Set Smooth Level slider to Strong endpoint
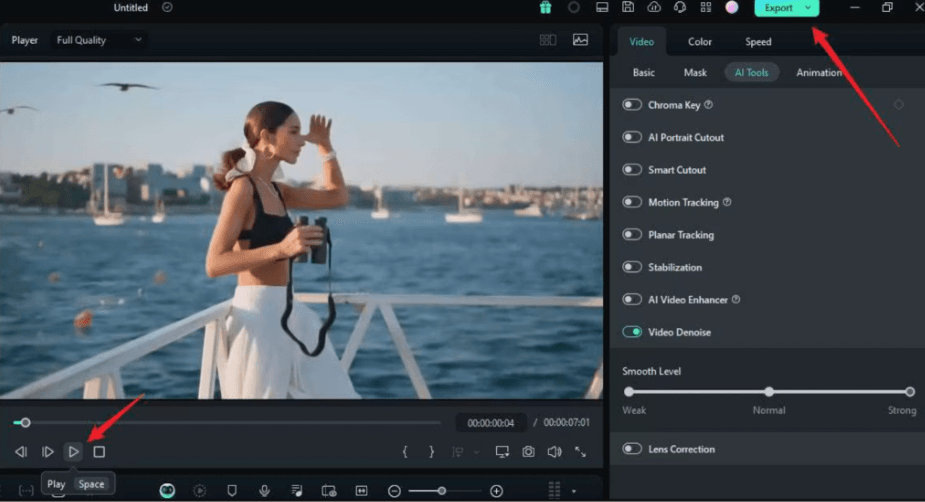The height and width of the screenshot is (502, 925). click(910, 391)
